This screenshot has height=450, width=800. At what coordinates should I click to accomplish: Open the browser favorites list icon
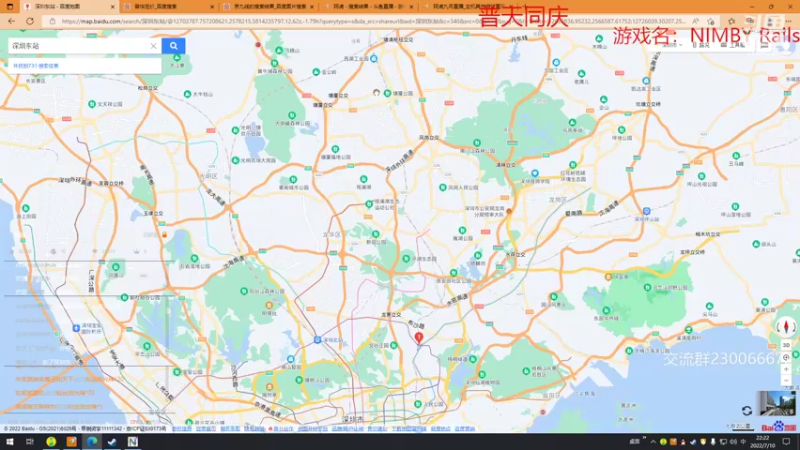coord(732,21)
